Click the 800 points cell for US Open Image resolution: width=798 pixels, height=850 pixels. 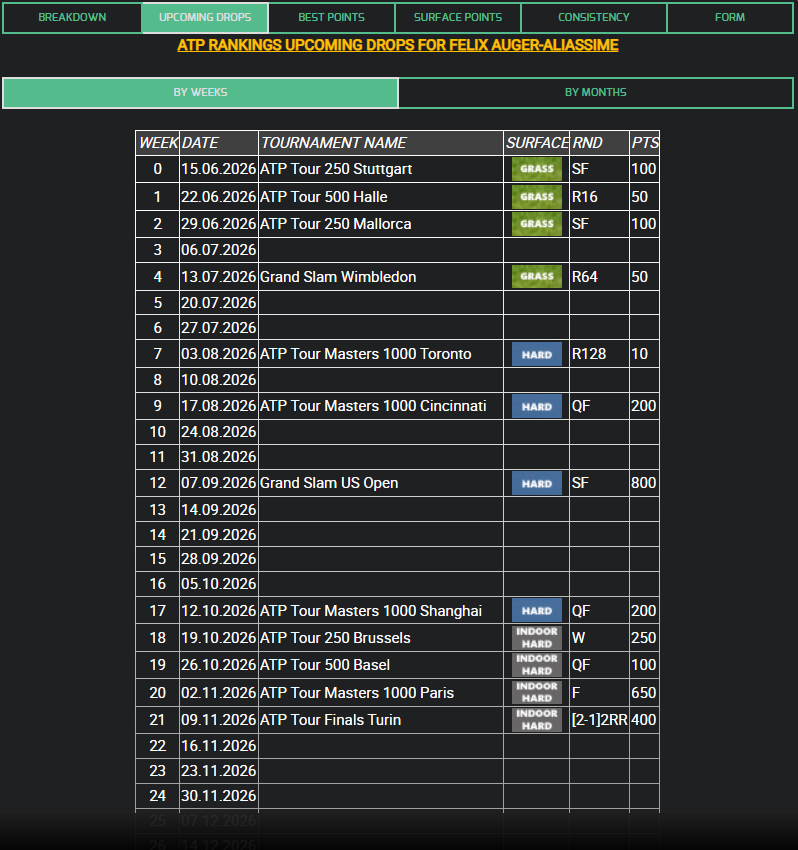coord(644,483)
